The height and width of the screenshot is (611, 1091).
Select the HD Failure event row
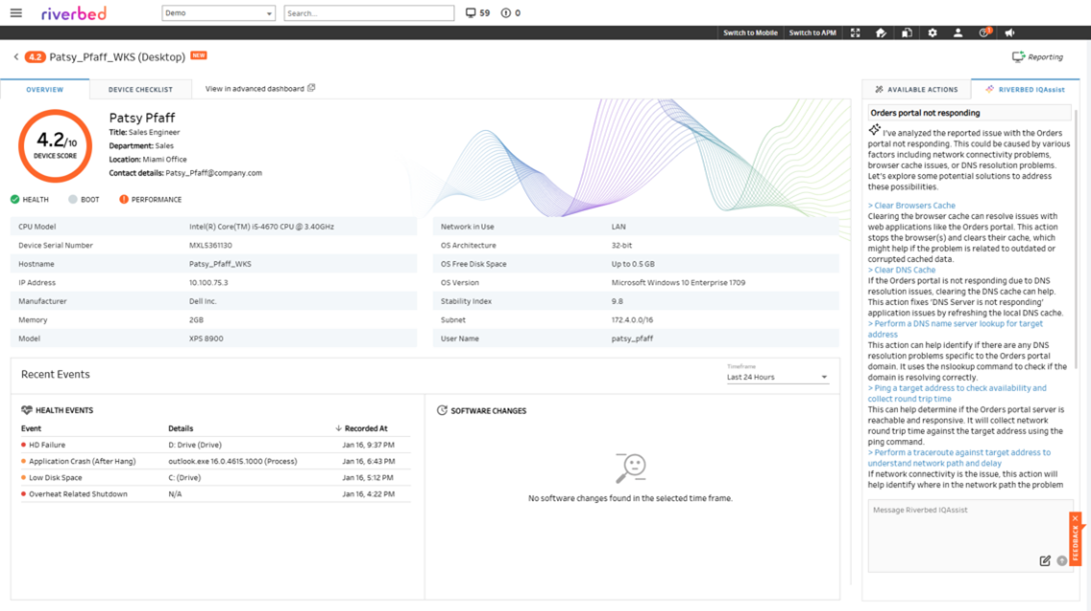pyautogui.click(x=216, y=445)
